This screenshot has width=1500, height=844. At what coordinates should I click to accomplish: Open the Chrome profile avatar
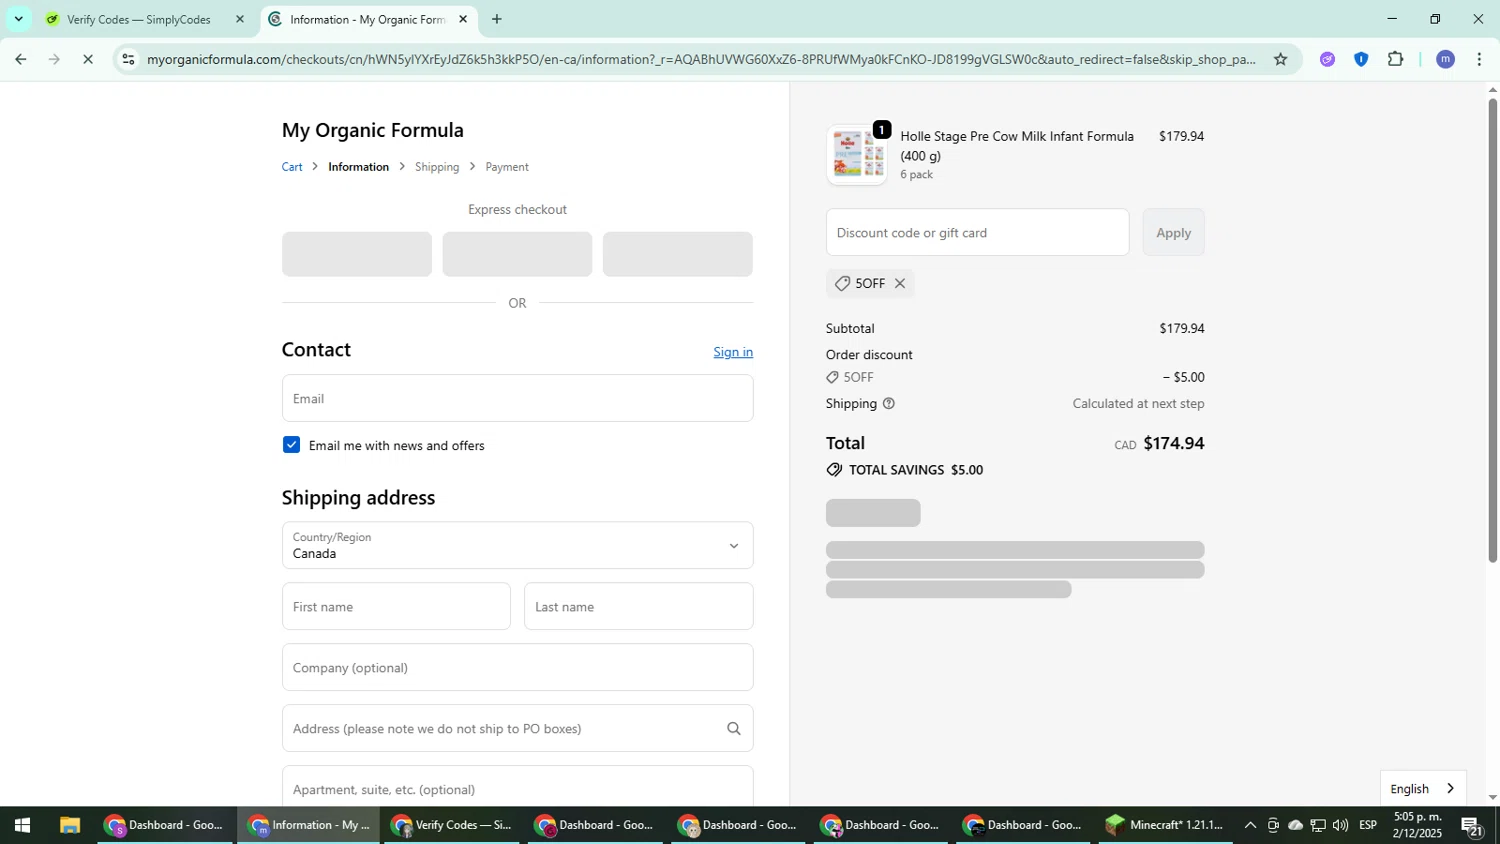[1445, 59]
